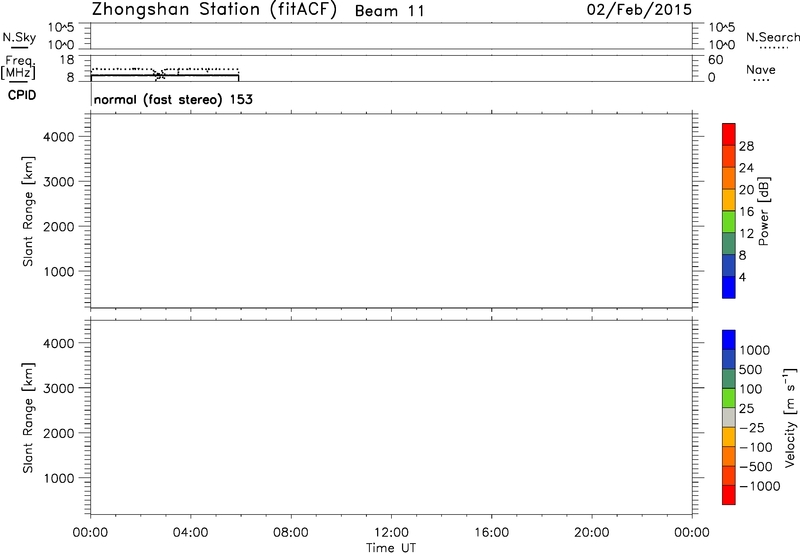Click the Power [dB] colorbar label
800x554 pixels.
[x=764, y=211]
